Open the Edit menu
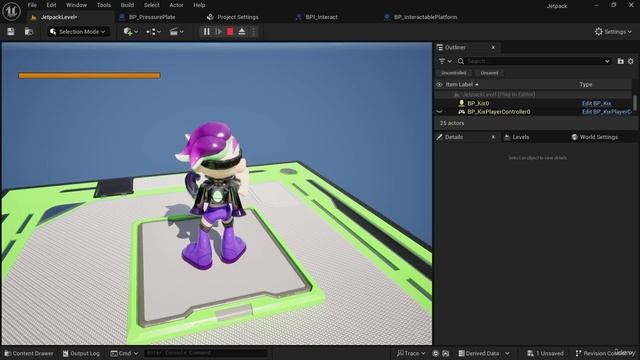This screenshot has height=360, width=640. point(51,5)
